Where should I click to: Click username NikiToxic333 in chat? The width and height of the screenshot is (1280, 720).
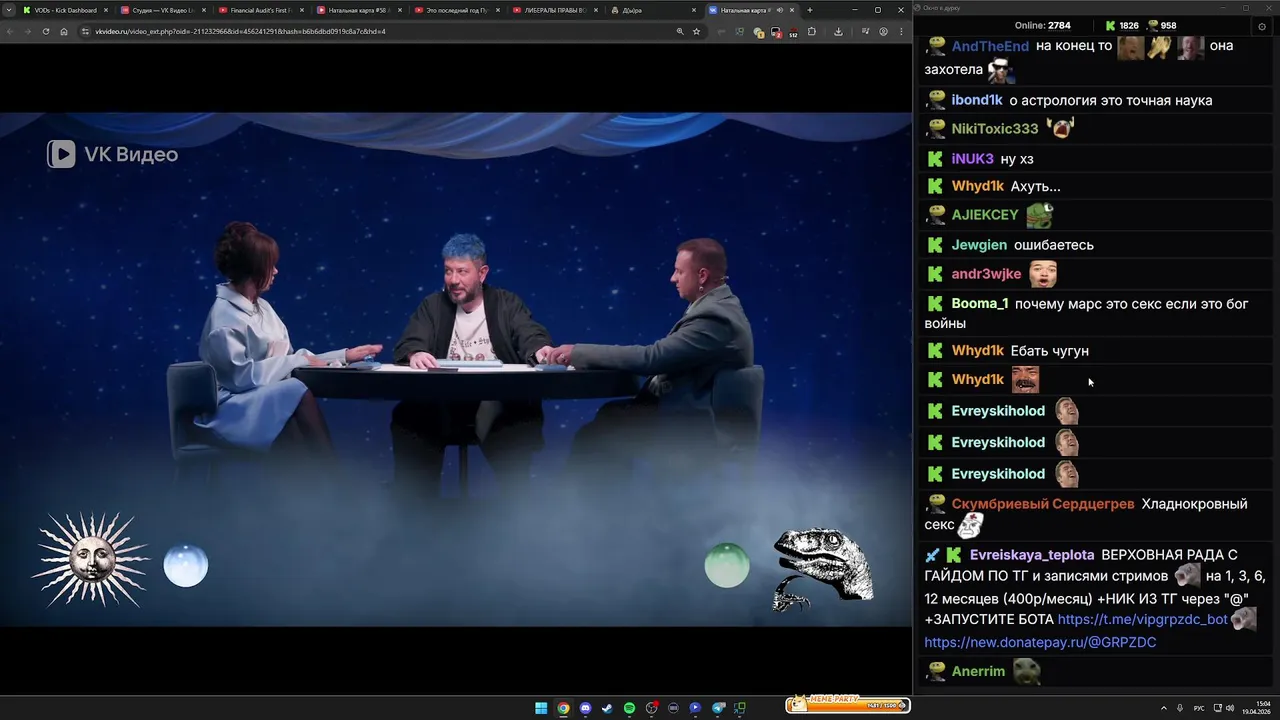click(995, 129)
